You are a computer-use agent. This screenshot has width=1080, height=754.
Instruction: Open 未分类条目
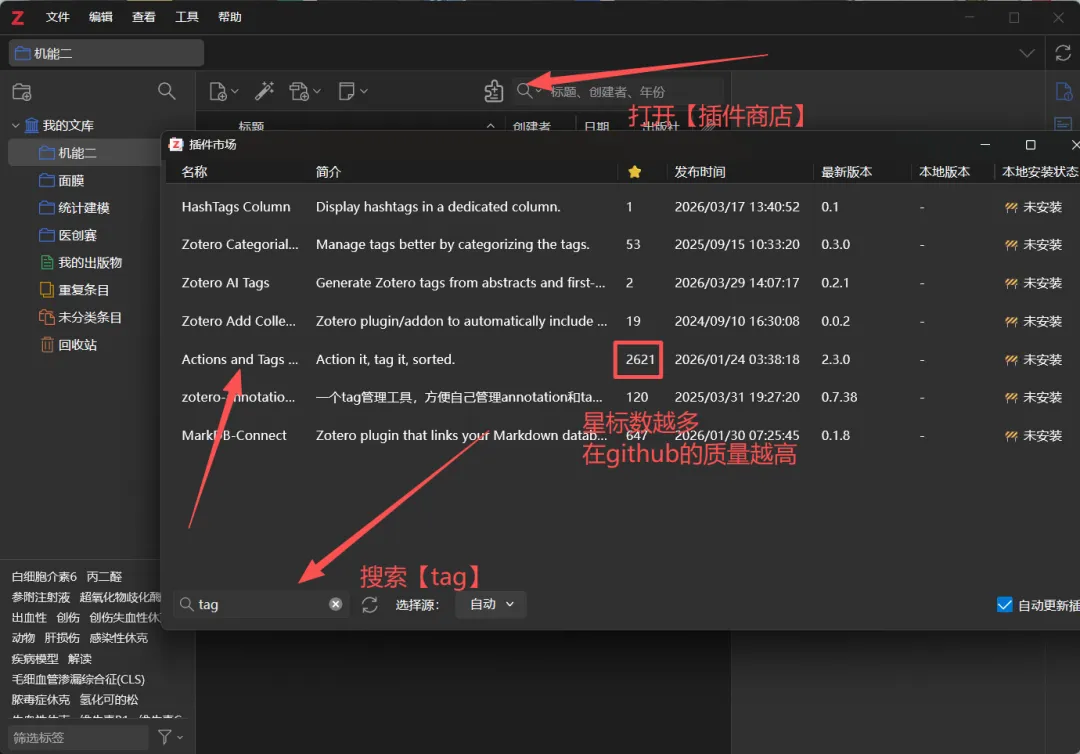coord(90,317)
